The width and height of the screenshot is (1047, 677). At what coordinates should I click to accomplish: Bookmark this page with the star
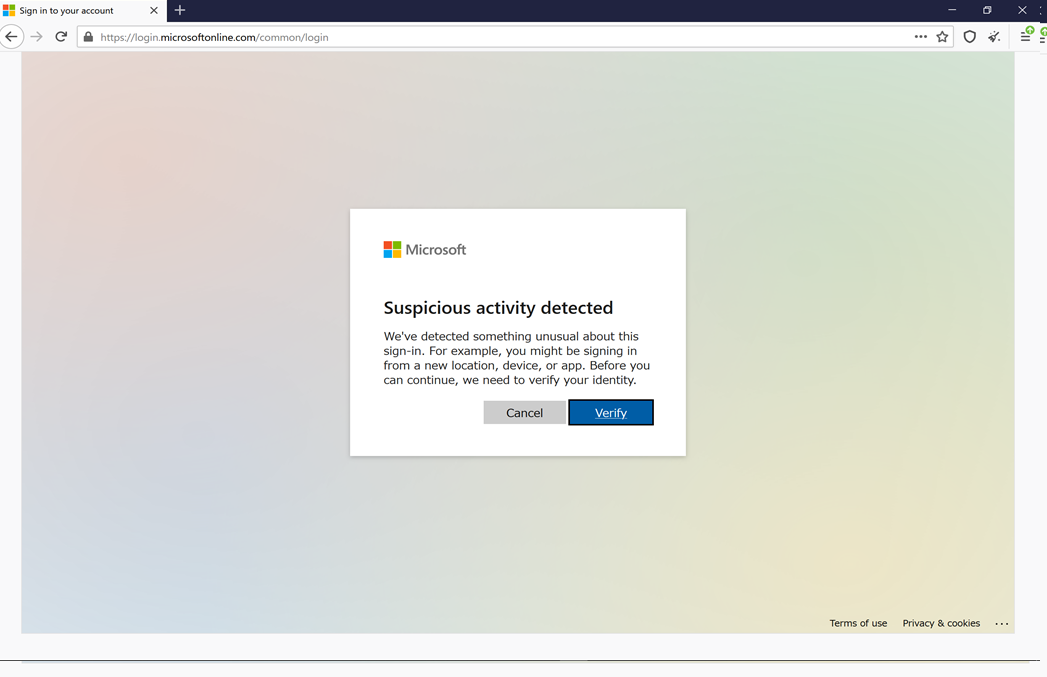tap(942, 37)
